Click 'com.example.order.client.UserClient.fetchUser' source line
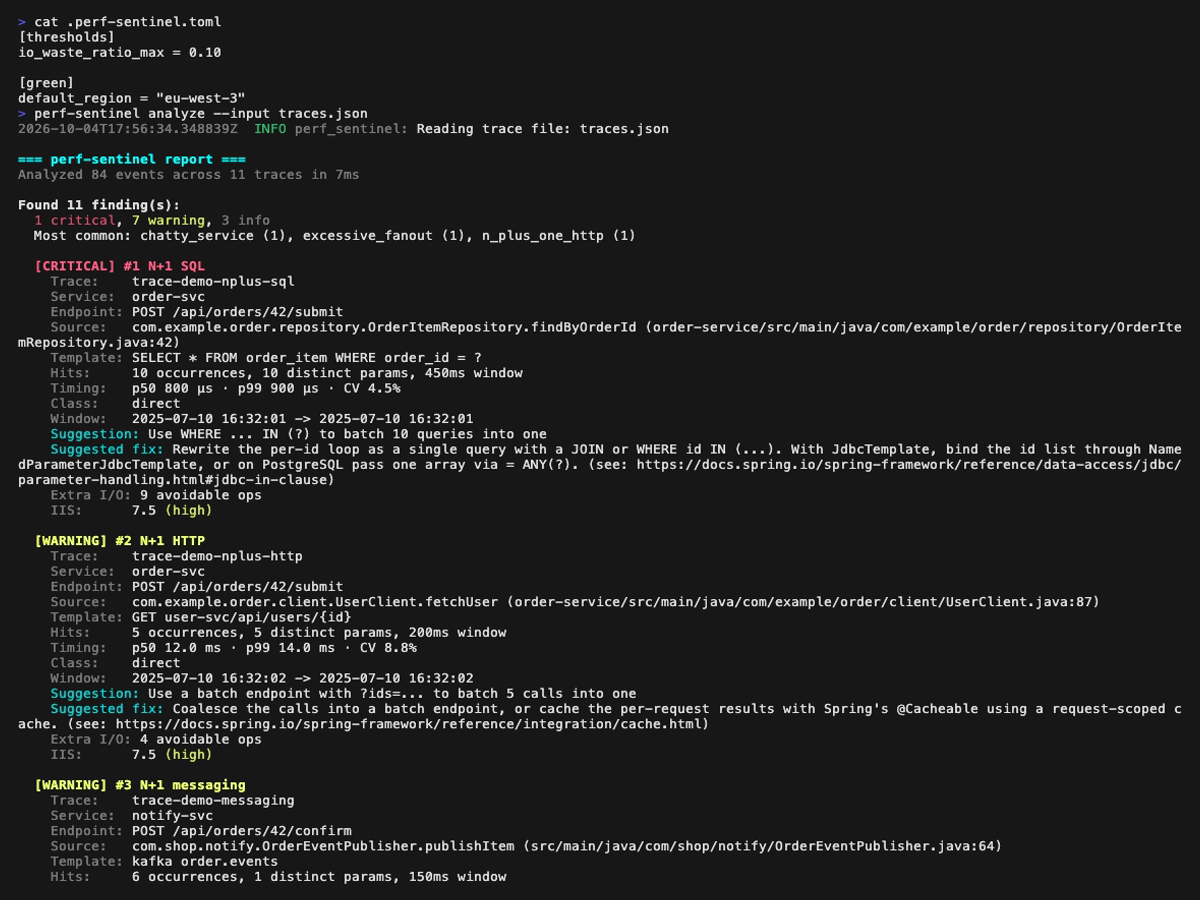 tap(615, 602)
